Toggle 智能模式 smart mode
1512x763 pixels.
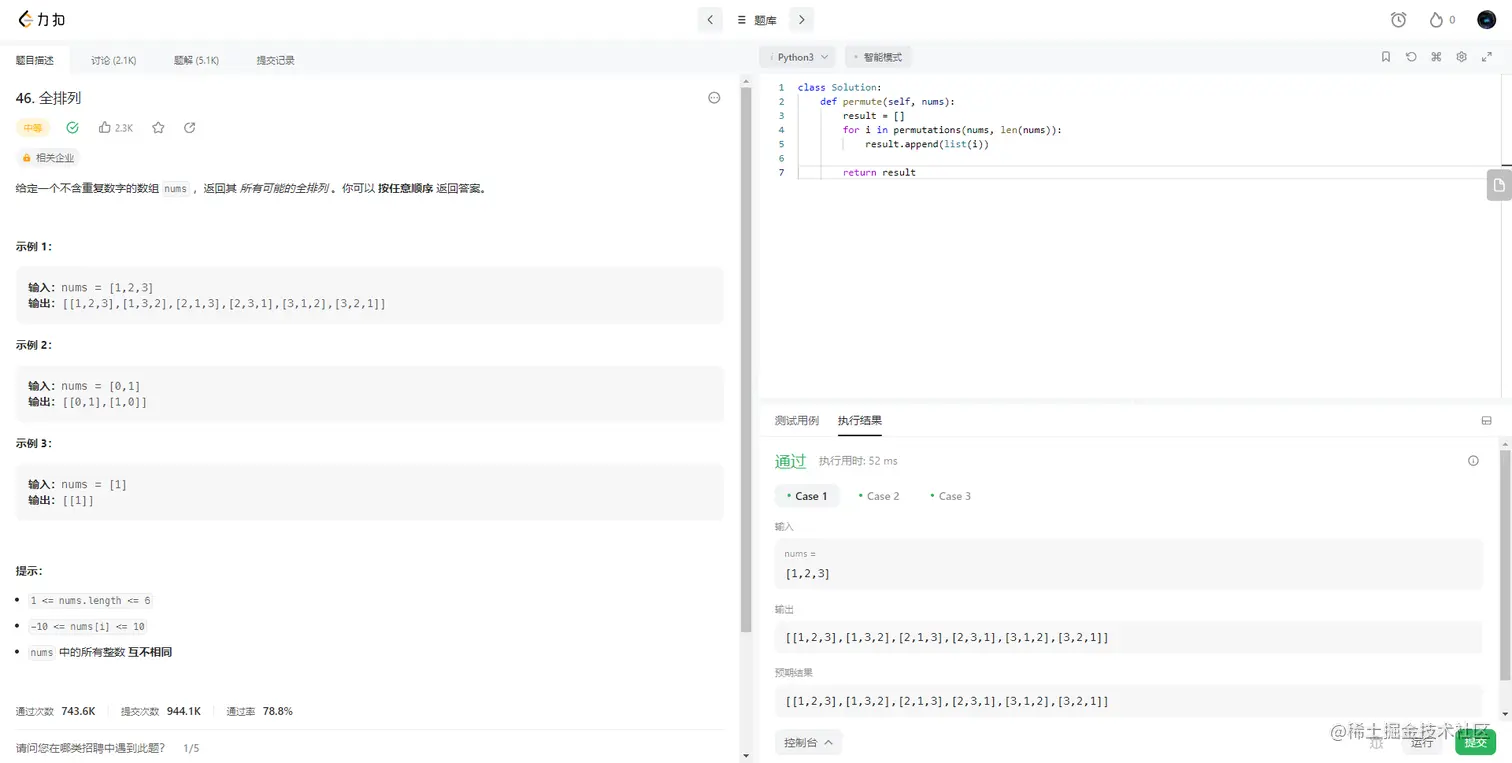[879, 57]
